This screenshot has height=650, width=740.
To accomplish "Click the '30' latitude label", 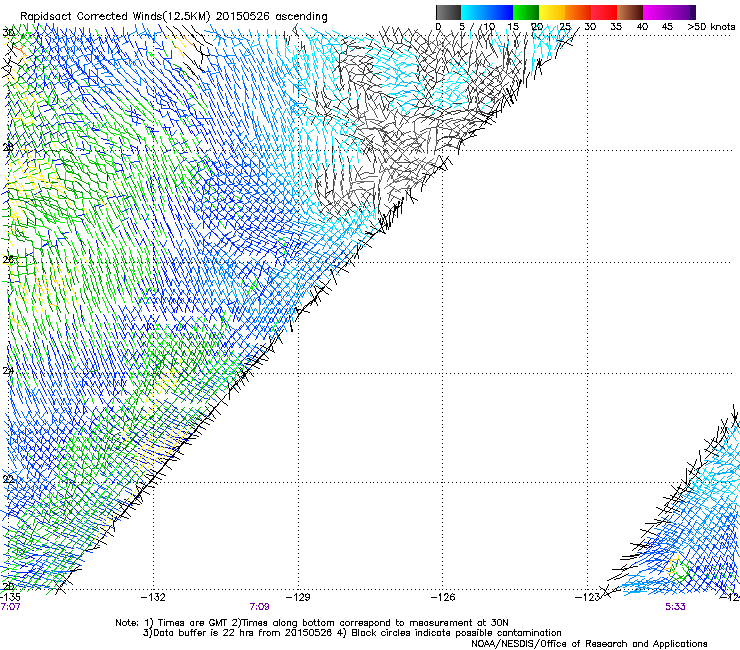I will point(8,33).
